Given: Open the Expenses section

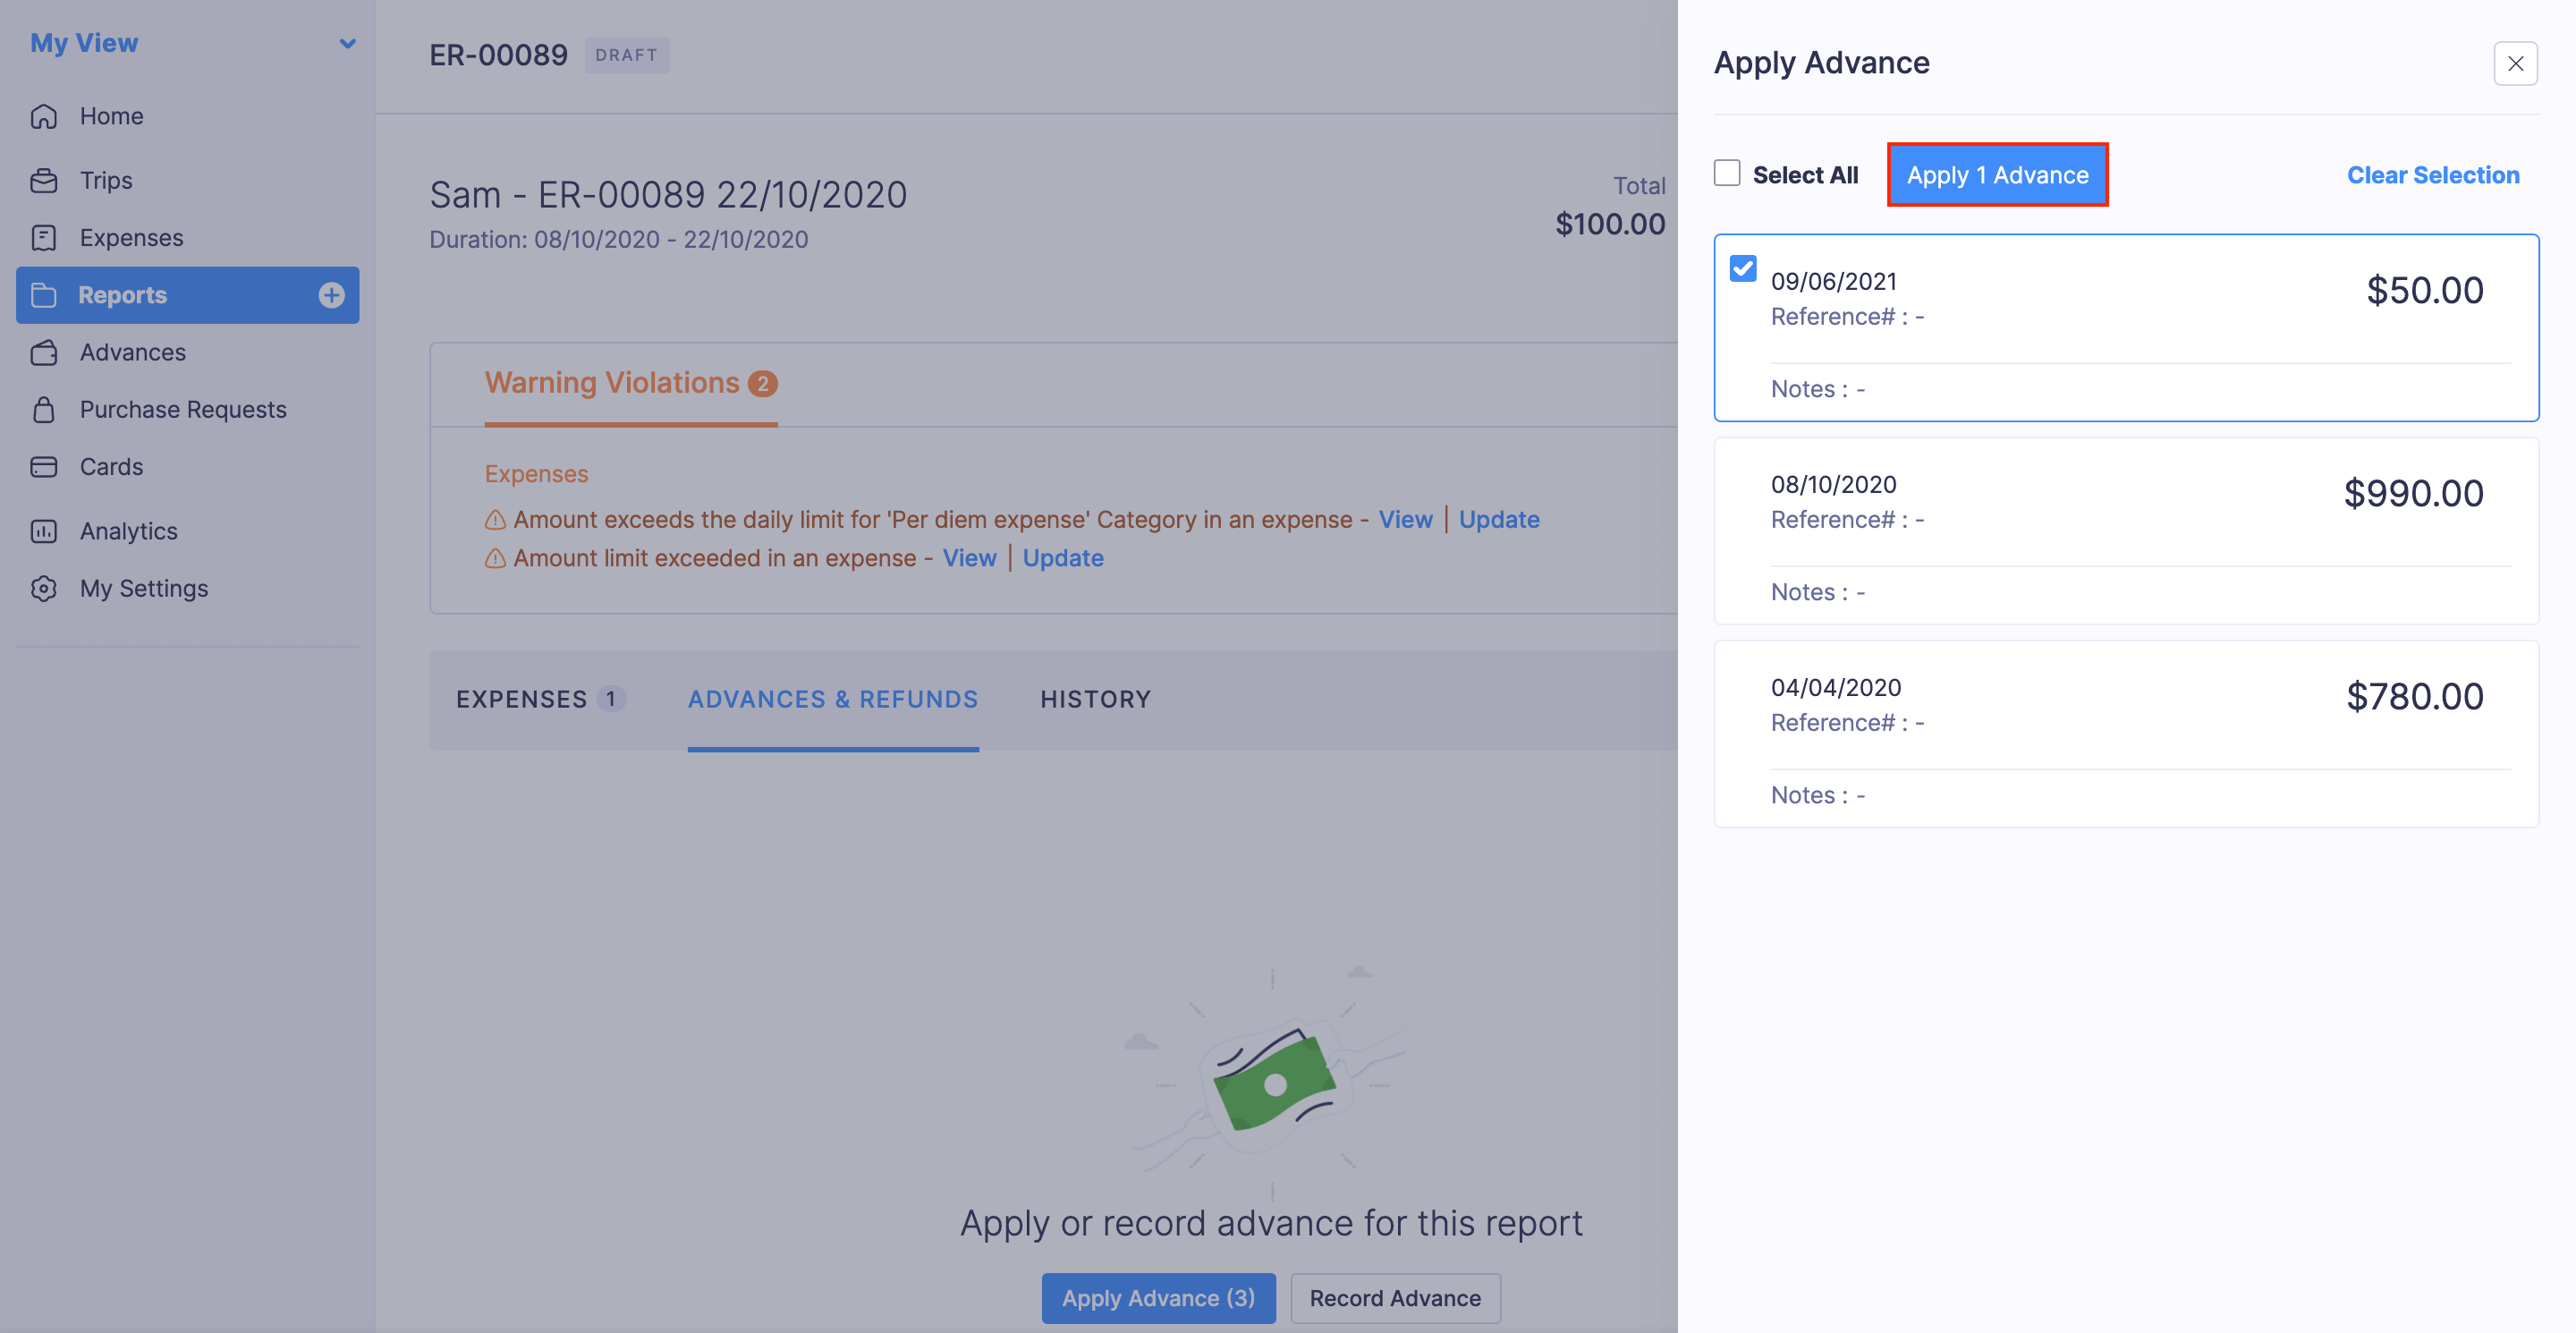Looking at the screenshot, I should [131, 237].
